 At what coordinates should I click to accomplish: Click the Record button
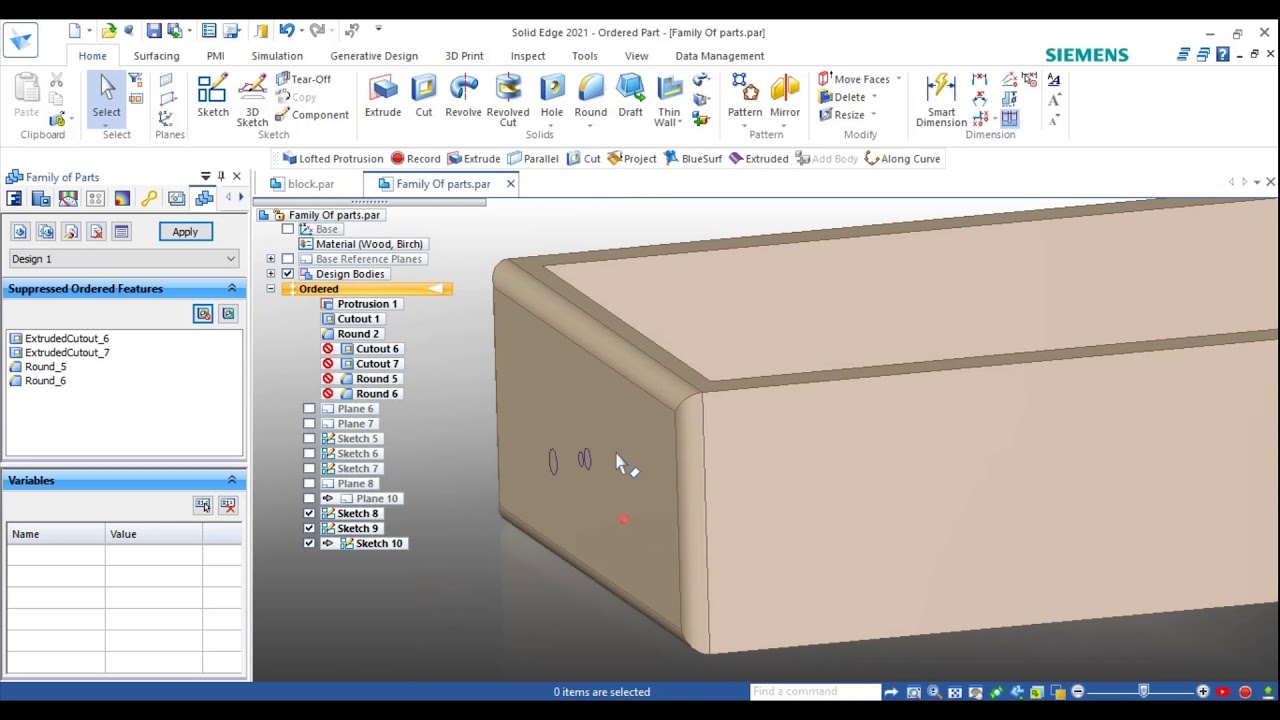(x=416, y=158)
